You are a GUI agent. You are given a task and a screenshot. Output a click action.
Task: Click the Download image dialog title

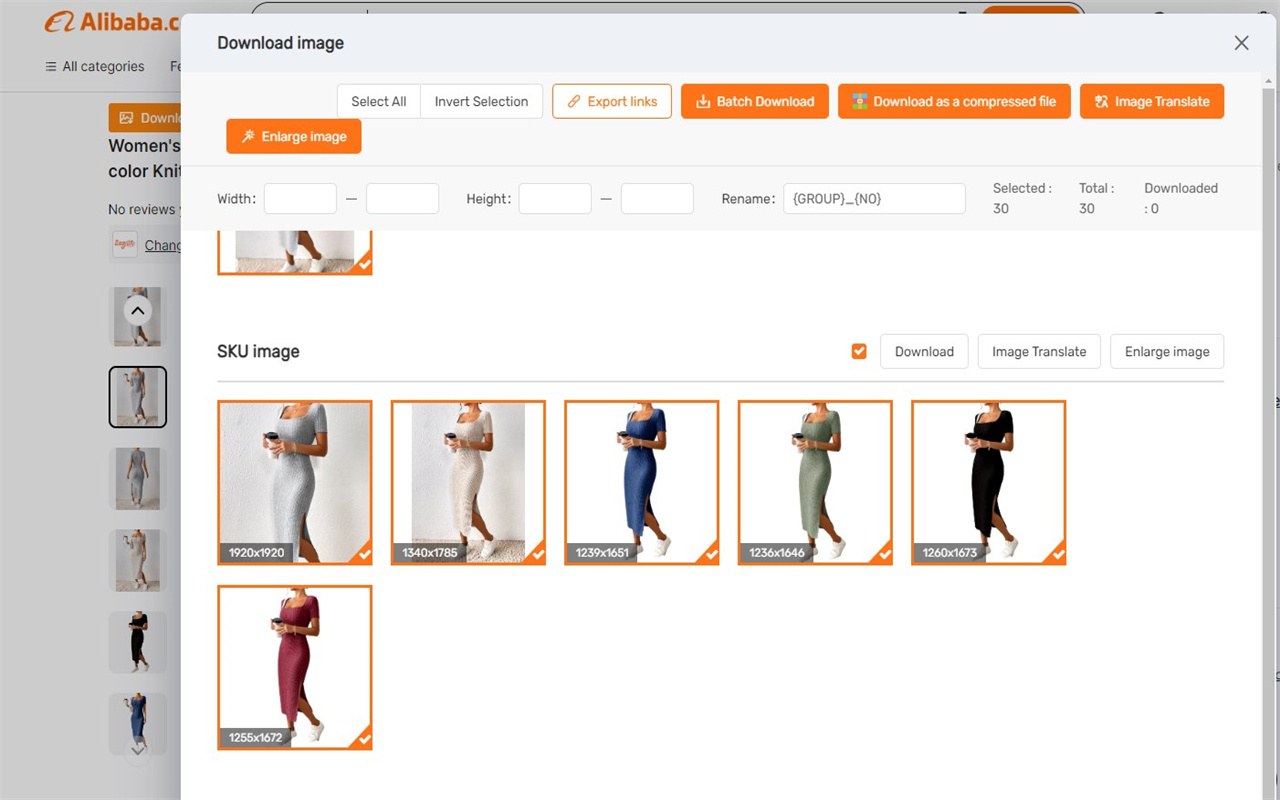pyautogui.click(x=280, y=43)
